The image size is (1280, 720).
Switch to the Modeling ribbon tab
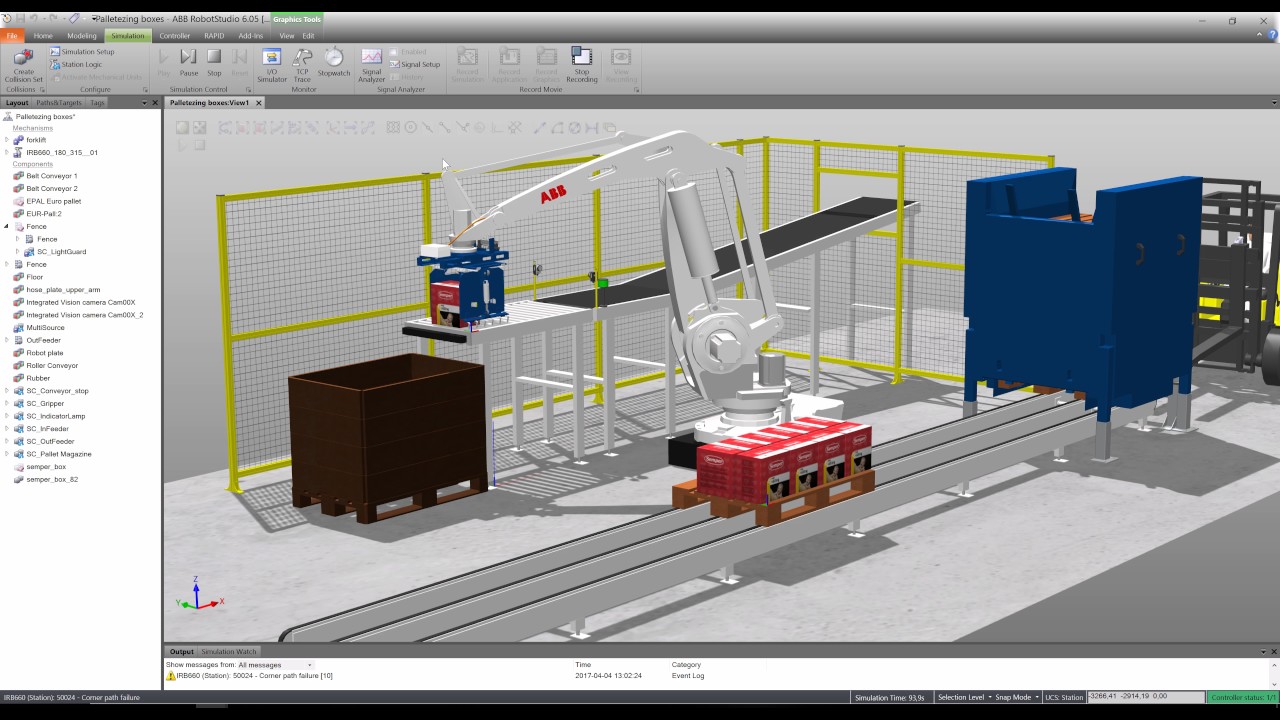82,36
